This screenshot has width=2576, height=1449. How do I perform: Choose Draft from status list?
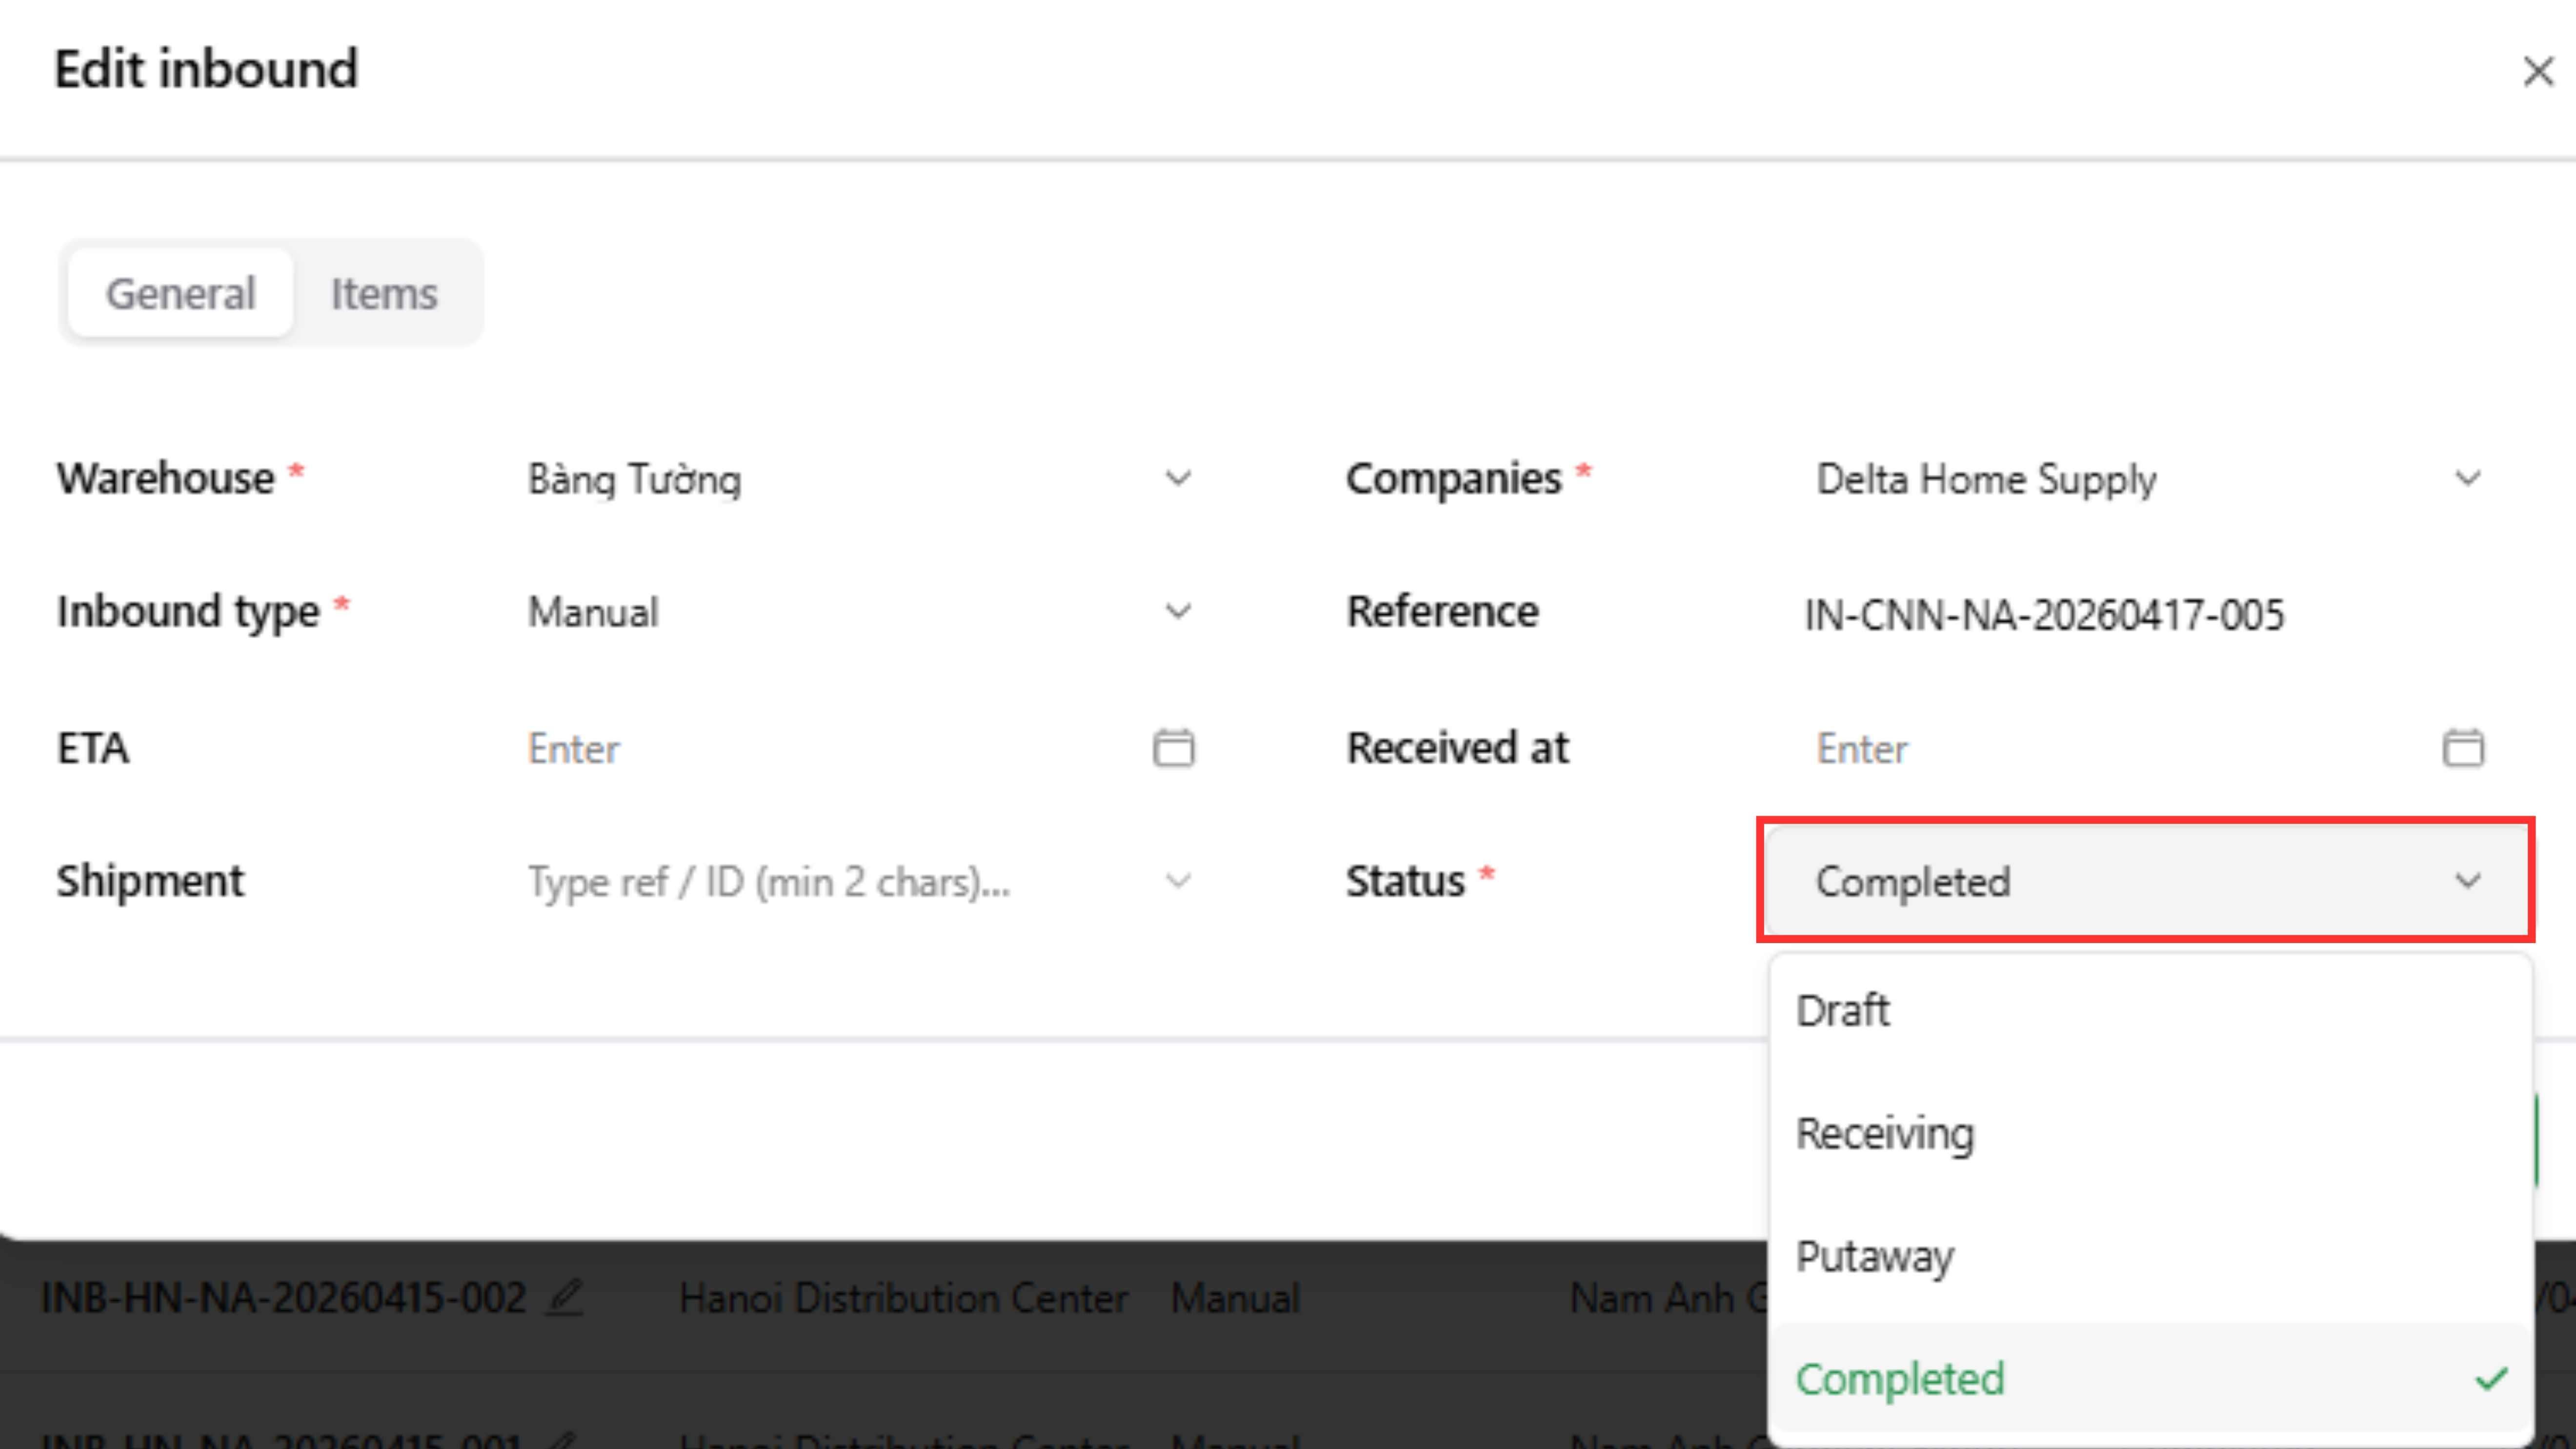(1843, 1010)
